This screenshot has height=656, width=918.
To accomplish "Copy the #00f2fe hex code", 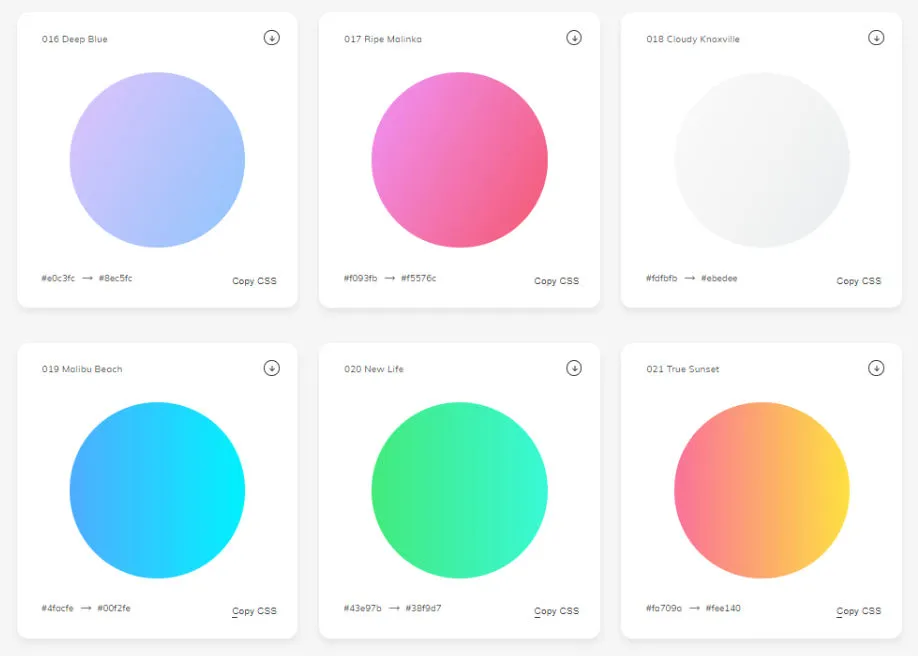I will pos(114,608).
